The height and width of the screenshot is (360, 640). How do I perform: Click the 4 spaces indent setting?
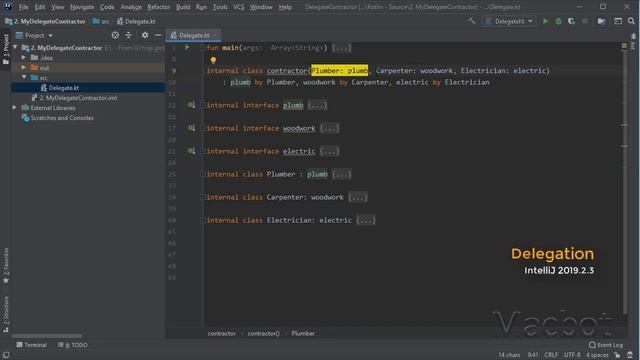598,355
